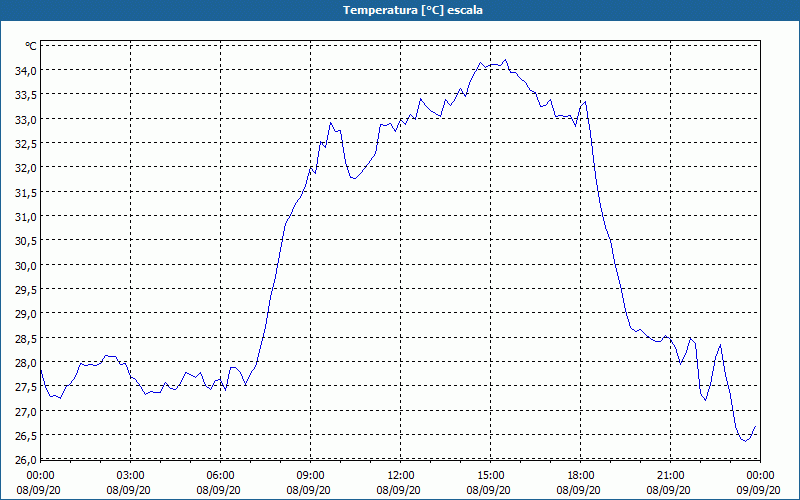Click the 'Temperatura [°C] escala' title
Screen dimensions: 800x500
413,10
